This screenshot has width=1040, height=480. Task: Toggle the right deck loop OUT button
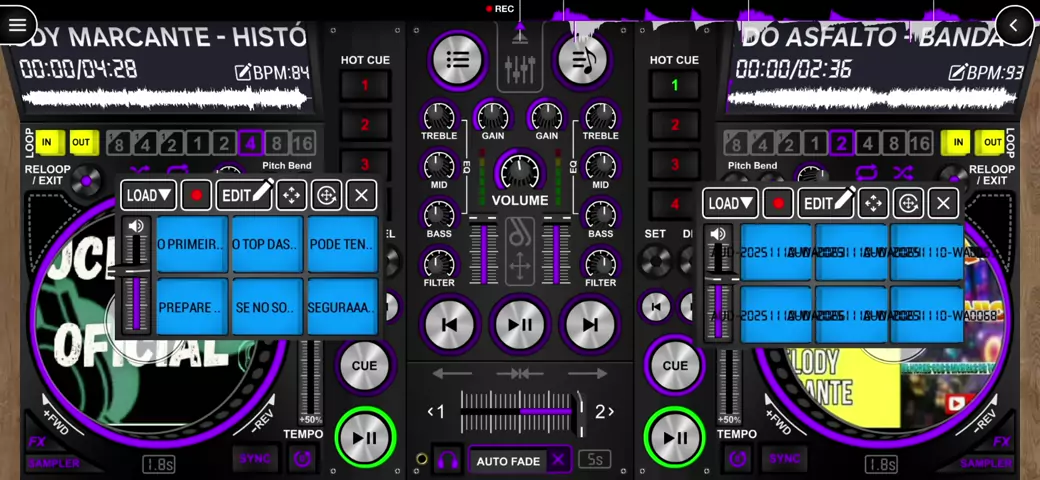pyautogui.click(x=992, y=142)
